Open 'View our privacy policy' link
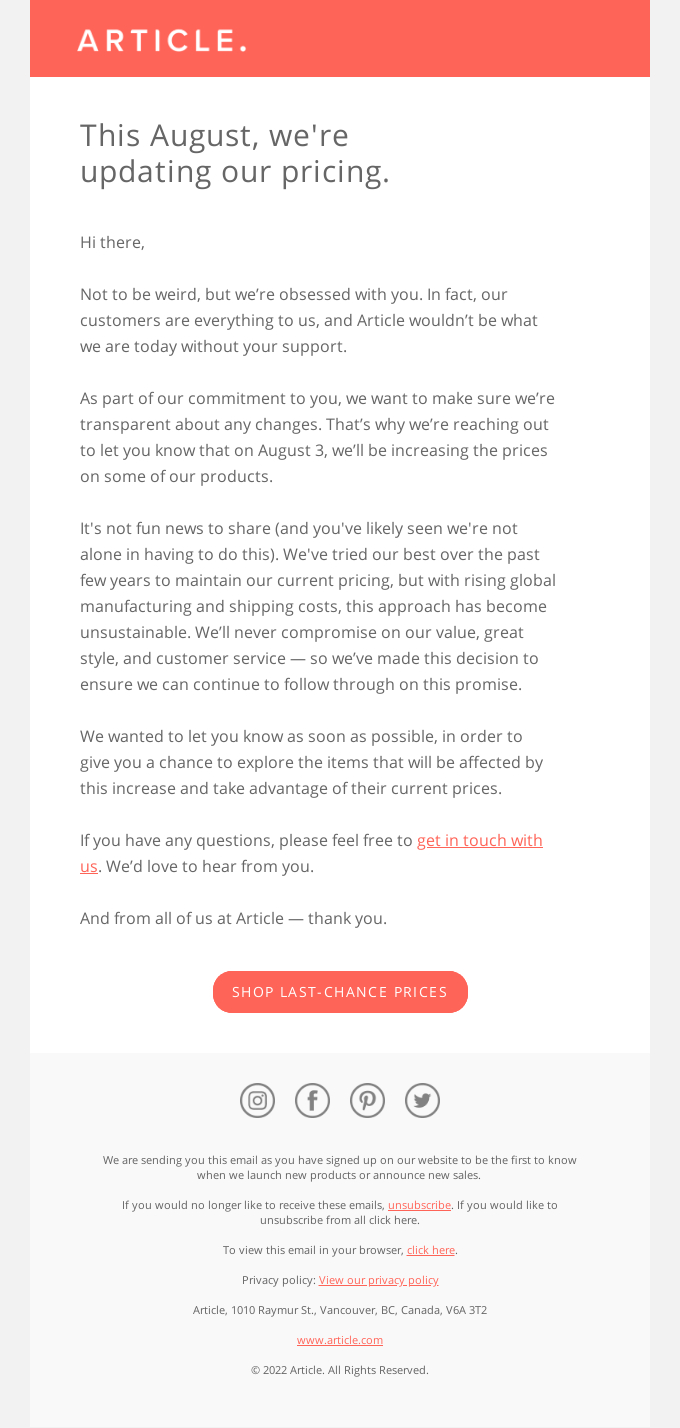The image size is (680, 1428). 378,1280
